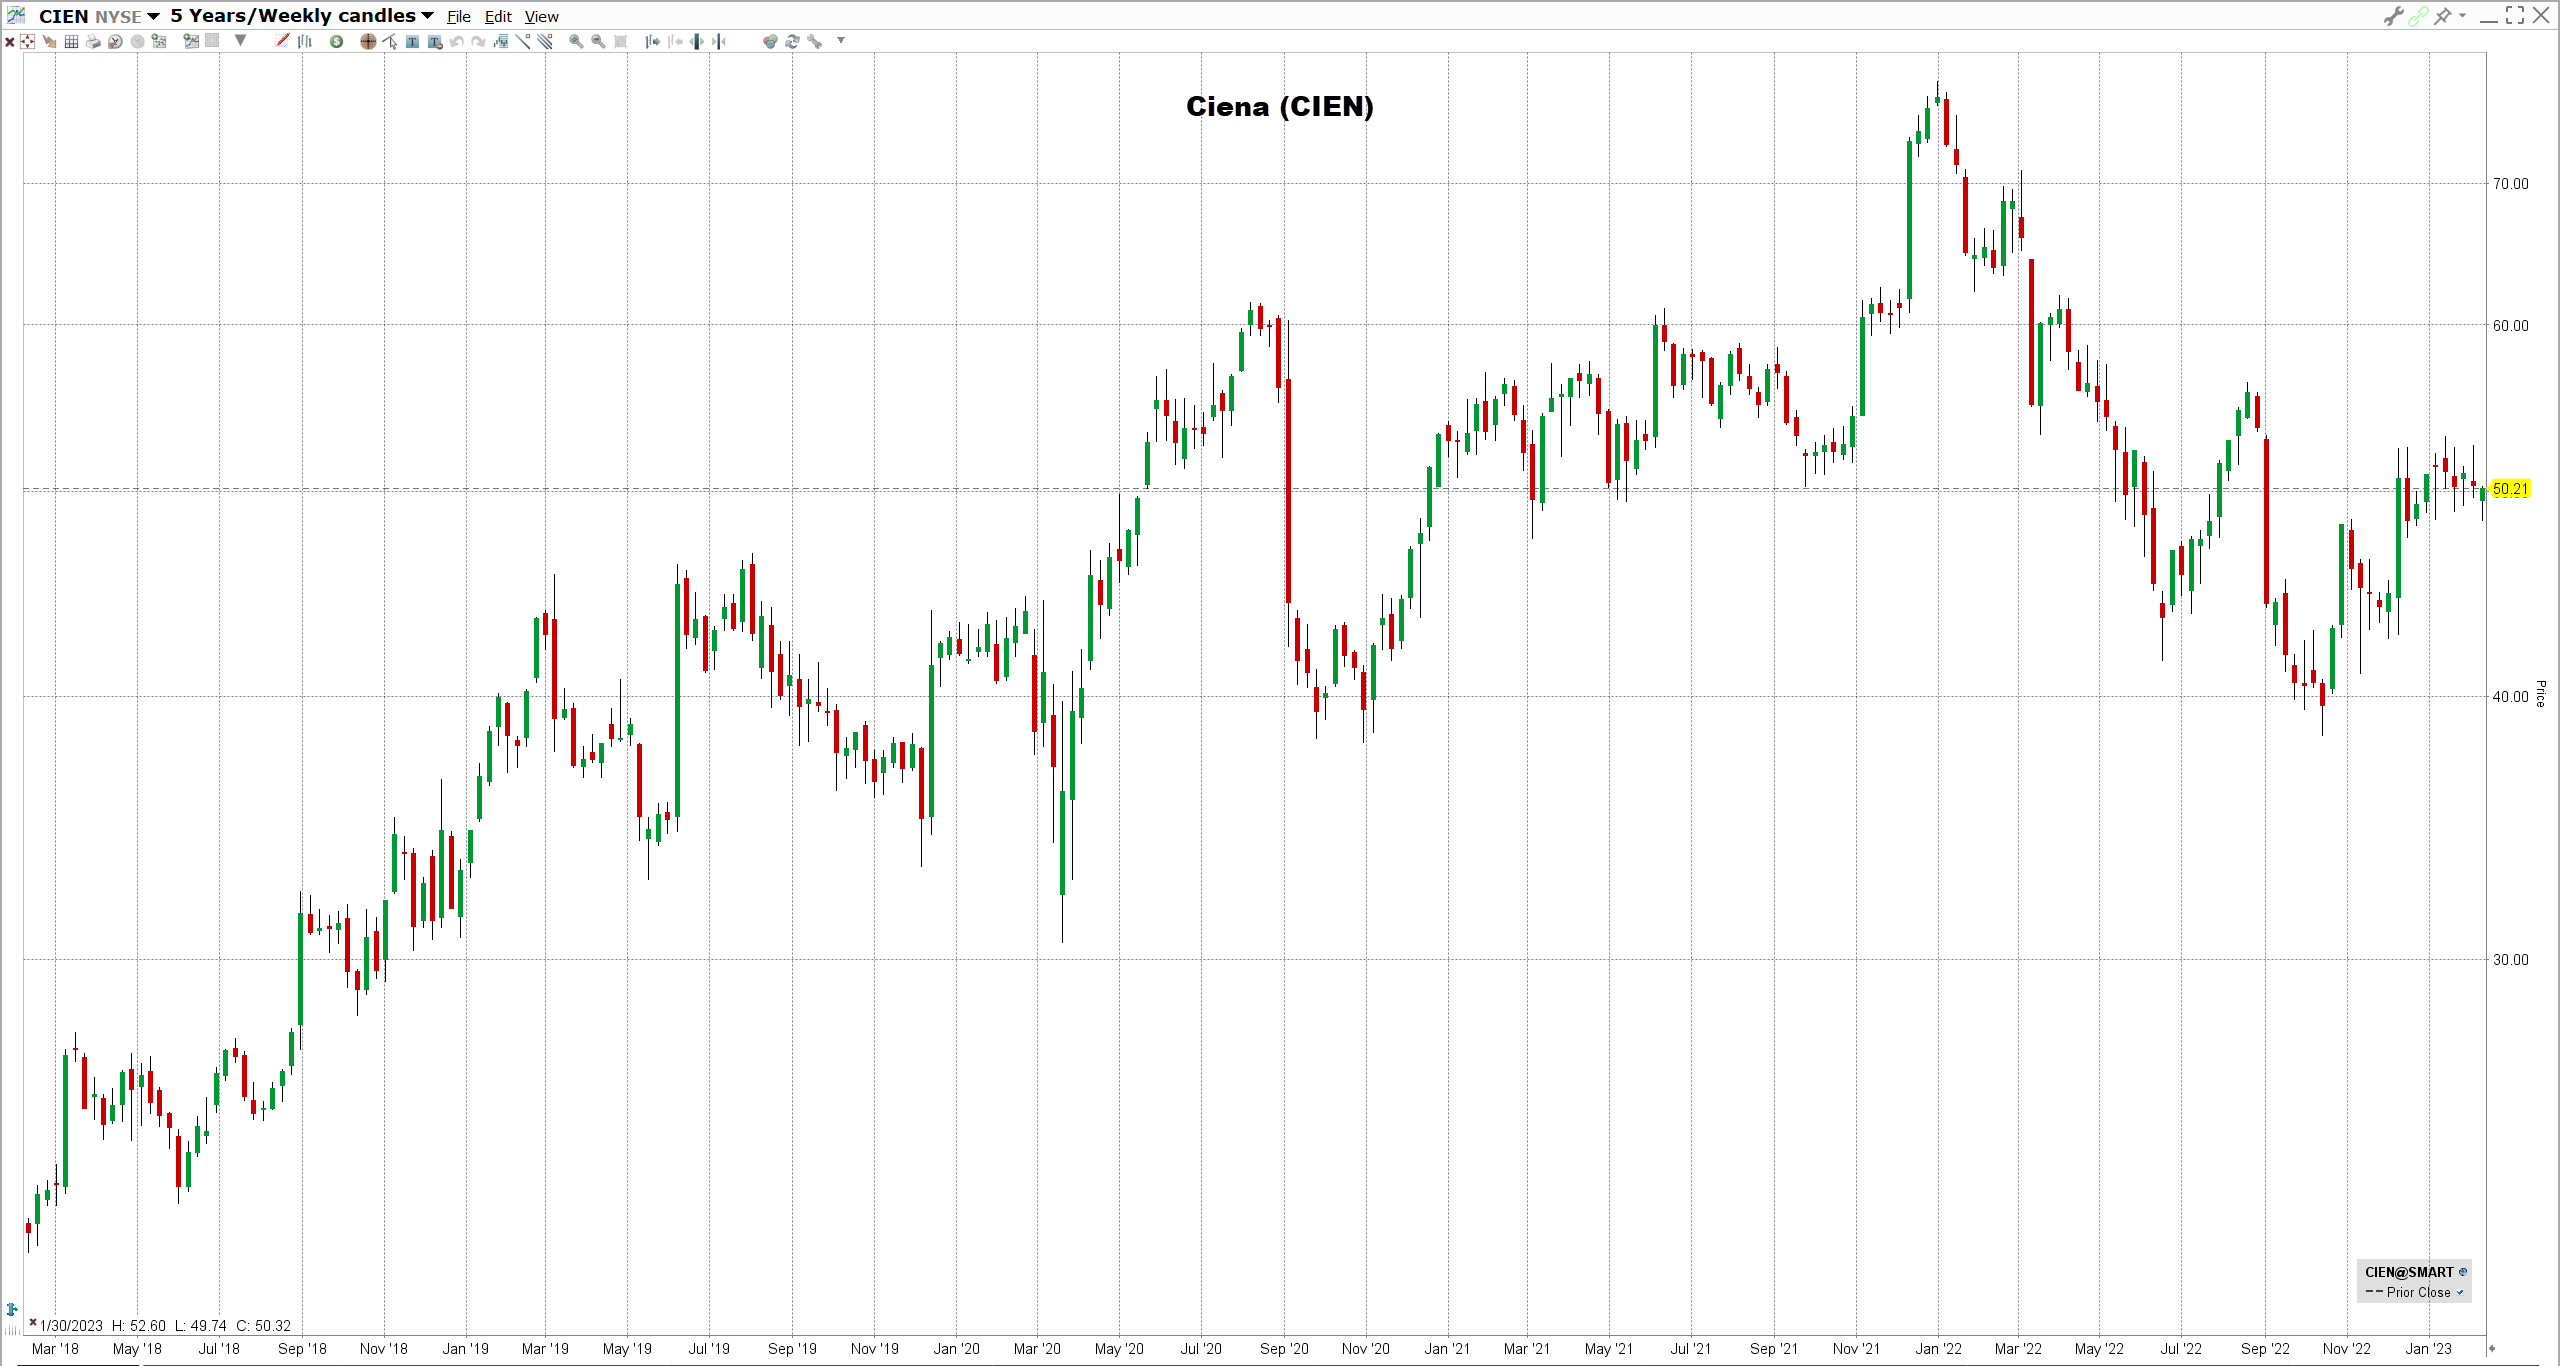Click the Jan '23 date axis label
The height and width of the screenshot is (1366, 2560).
click(2428, 1349)
